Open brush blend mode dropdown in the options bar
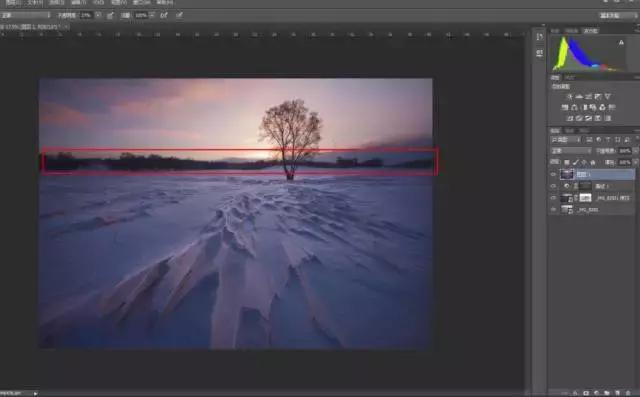The image size is (640, 397). tap(25, 15)
